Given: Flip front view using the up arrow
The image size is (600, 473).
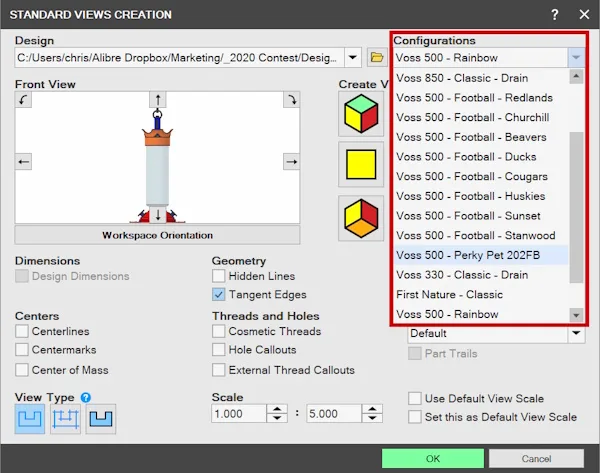Looking at the screenshot, I should pyautogui.click(x=158, y=100).
